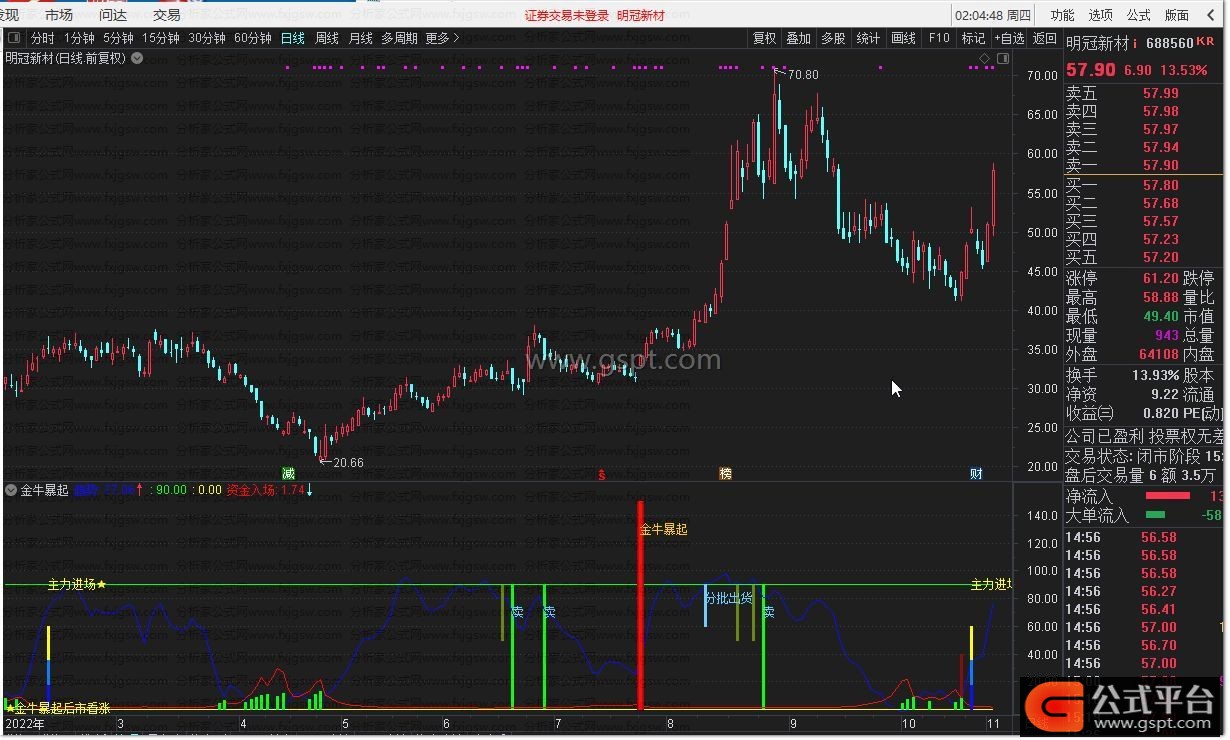Click the 资金入场 indicator value
The height and width of the screenshot is (740, 1230).
coord(265,490)
